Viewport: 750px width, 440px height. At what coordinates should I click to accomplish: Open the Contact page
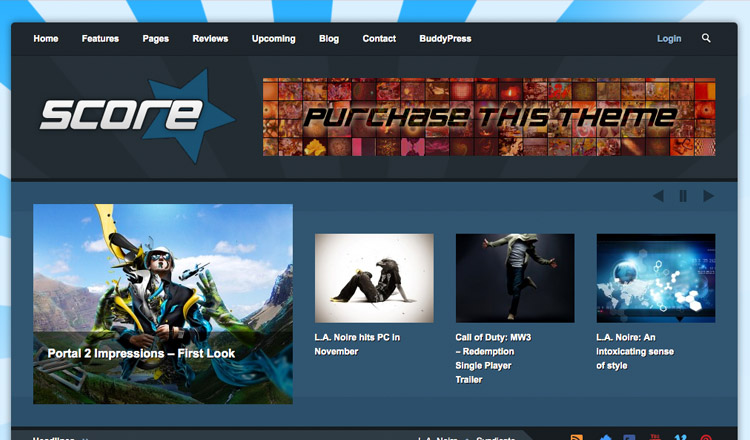pyautogui.click(x=379, y=39)
